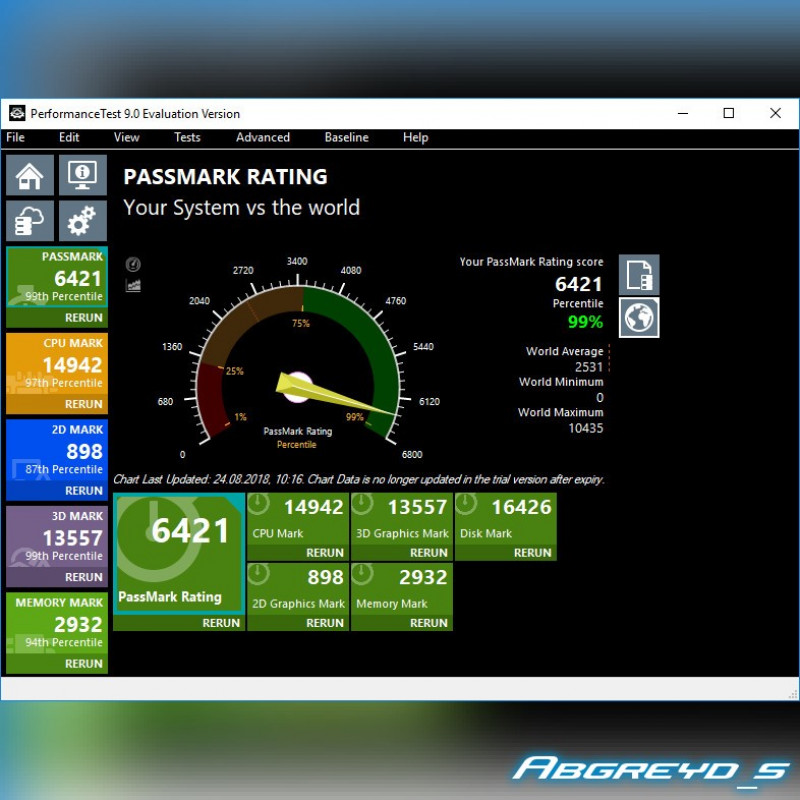The height and width of the screenshot is (800, 800).
Task: Select the 3D MARK 13557 sidebar panel
Action: click(x=57, y=536)
